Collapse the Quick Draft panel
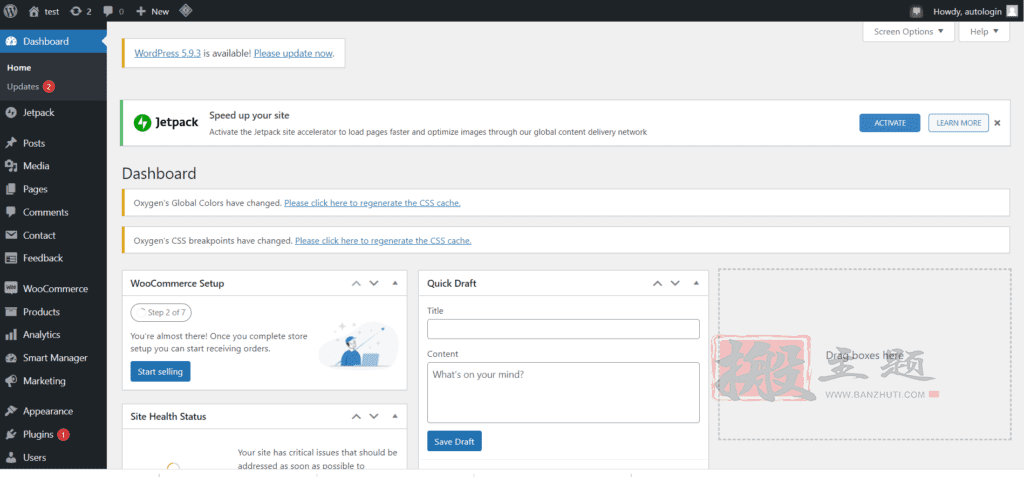This screenshot has height=477, width=1024. point(696,284)
